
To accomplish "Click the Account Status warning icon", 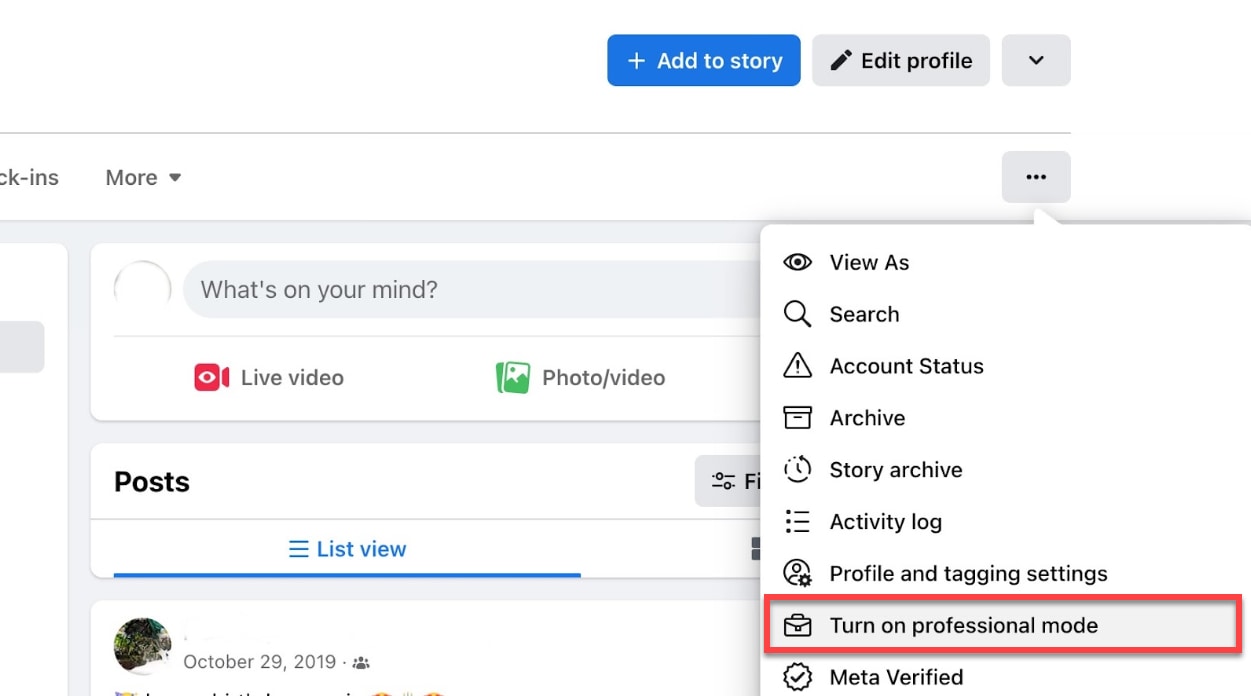I will pyautogui.click(x=797, y=366).
